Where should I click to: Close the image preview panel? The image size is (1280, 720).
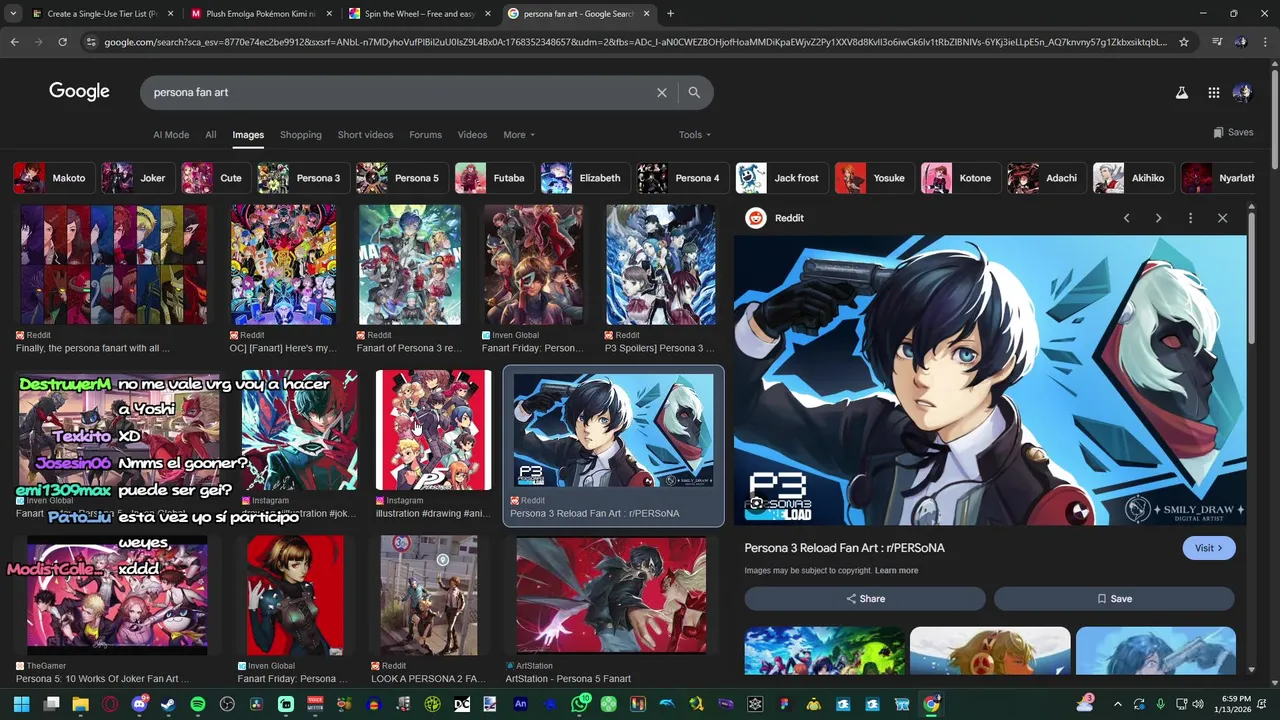coord(1222,218)
